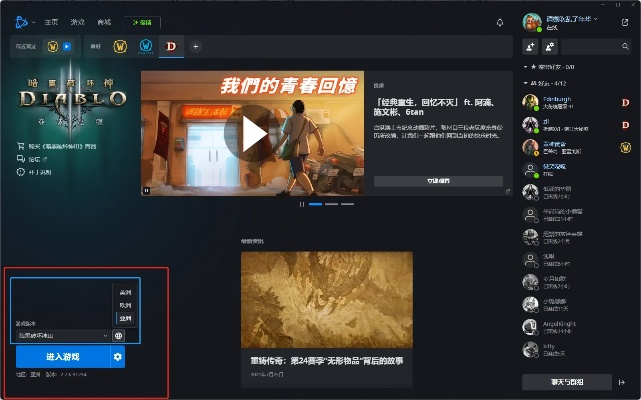Collapse the friends sidebar with the arrow icon
The height and width of the screenshot is (400, 641).
point(622,382)
